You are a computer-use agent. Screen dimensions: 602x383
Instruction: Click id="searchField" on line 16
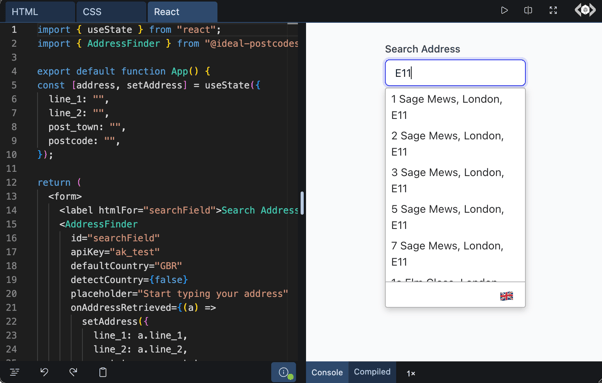click(115, 238)
